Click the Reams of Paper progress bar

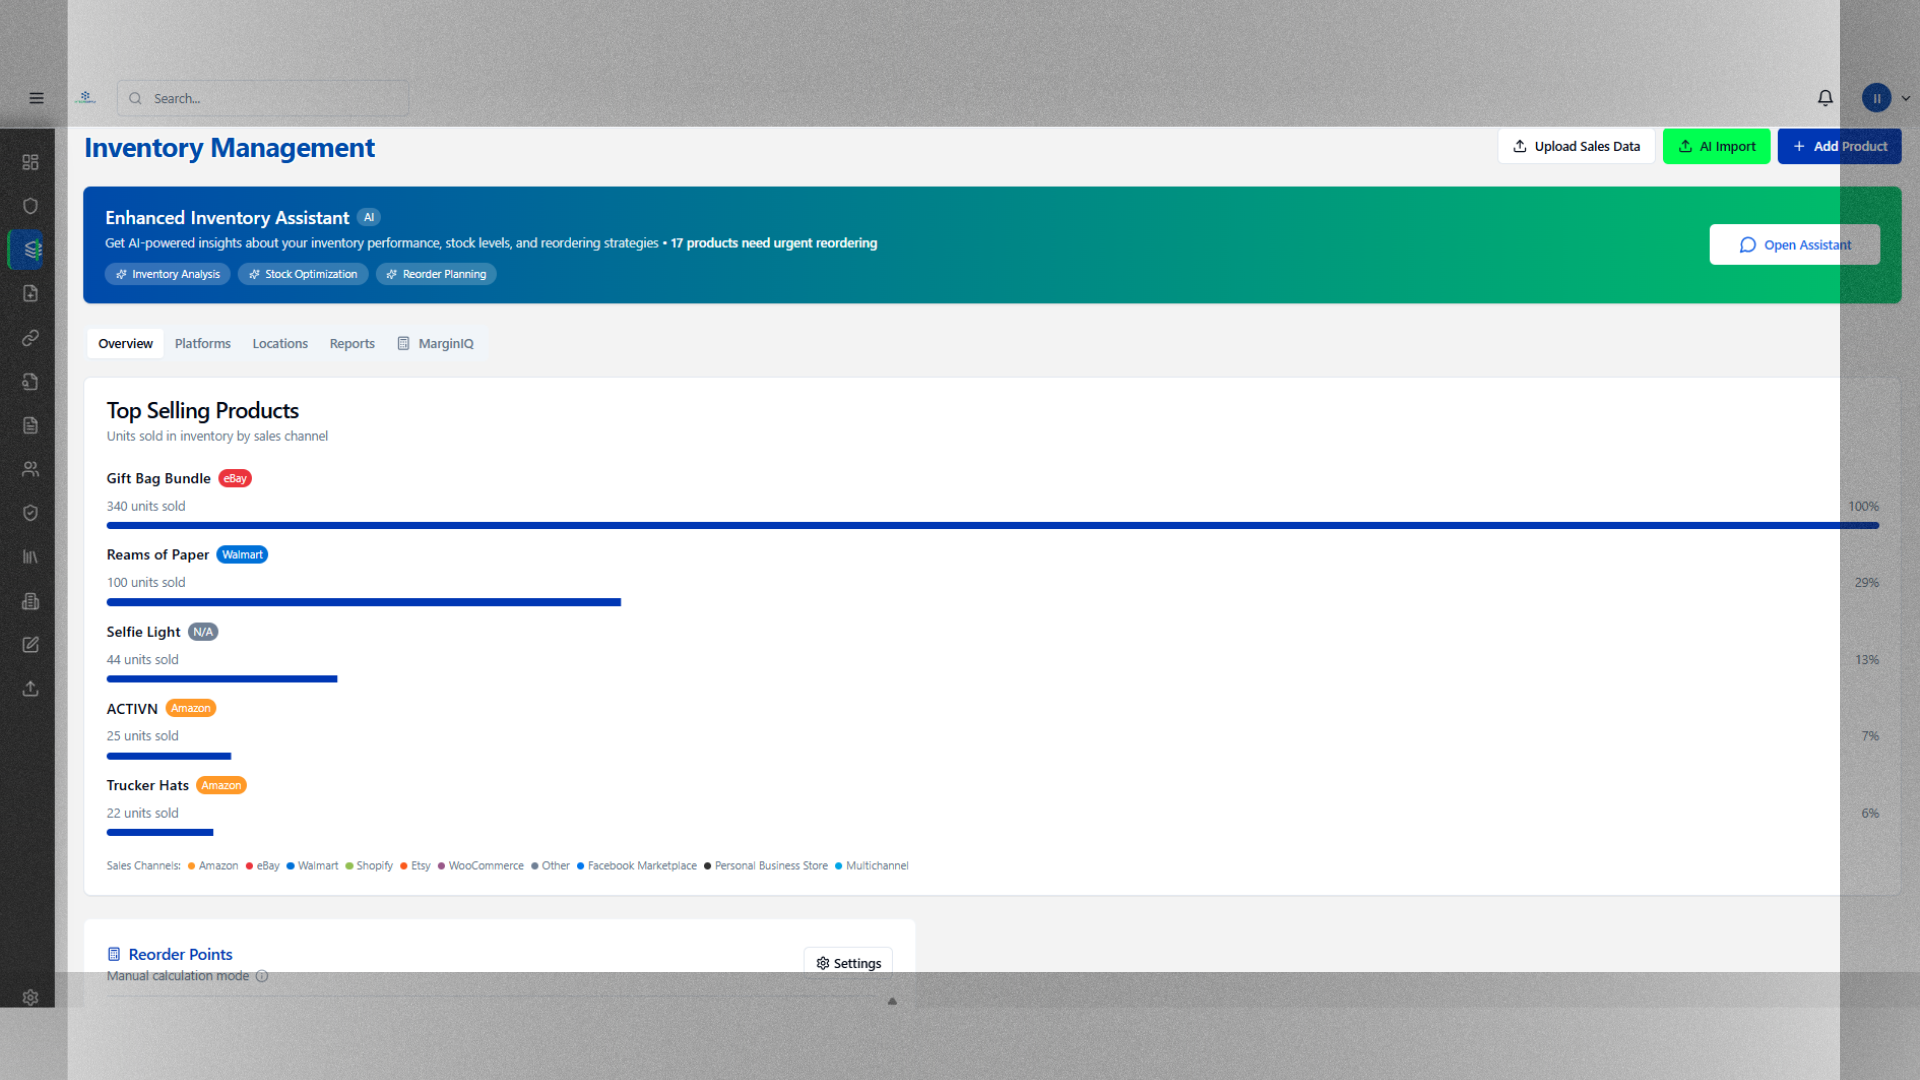(363, 602)
